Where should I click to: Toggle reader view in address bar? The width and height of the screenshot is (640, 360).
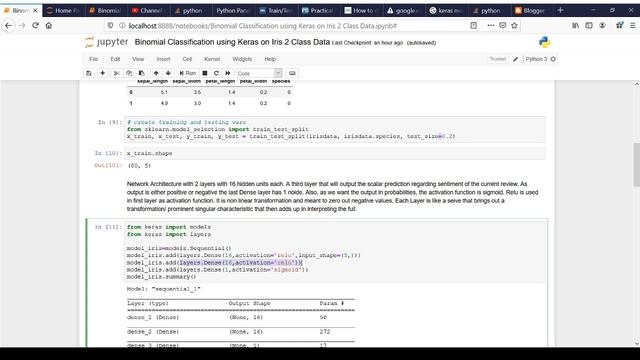point(473,25)
